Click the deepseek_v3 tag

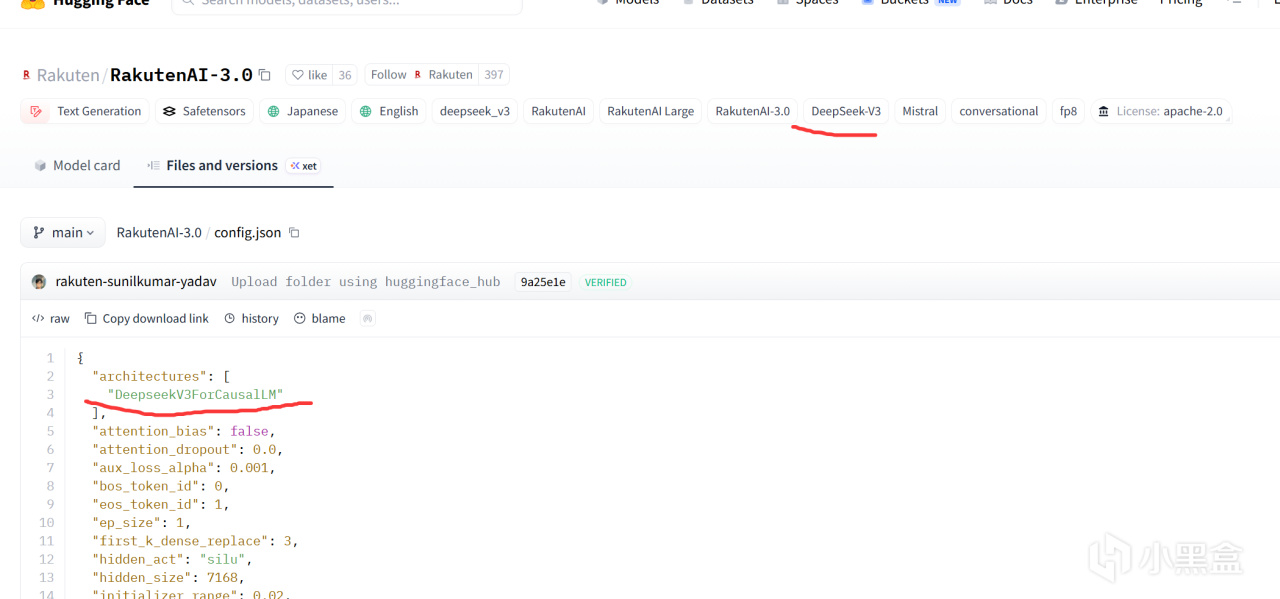pyautogui.click(x=475, y=111)
